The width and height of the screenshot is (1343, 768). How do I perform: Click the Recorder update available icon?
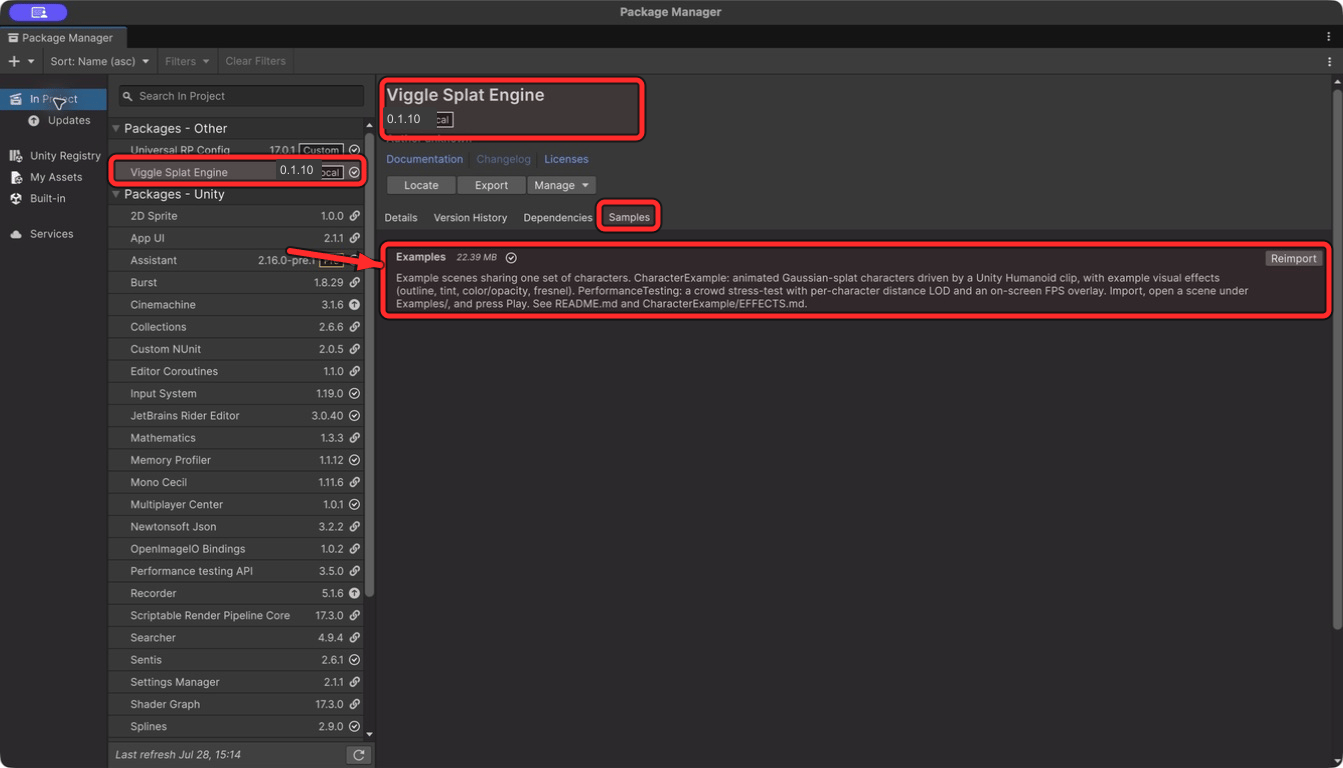(x=354, y=593)
